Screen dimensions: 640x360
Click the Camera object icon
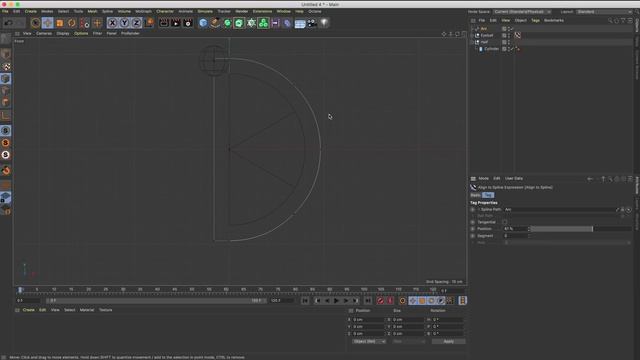(x=312, y=23)
